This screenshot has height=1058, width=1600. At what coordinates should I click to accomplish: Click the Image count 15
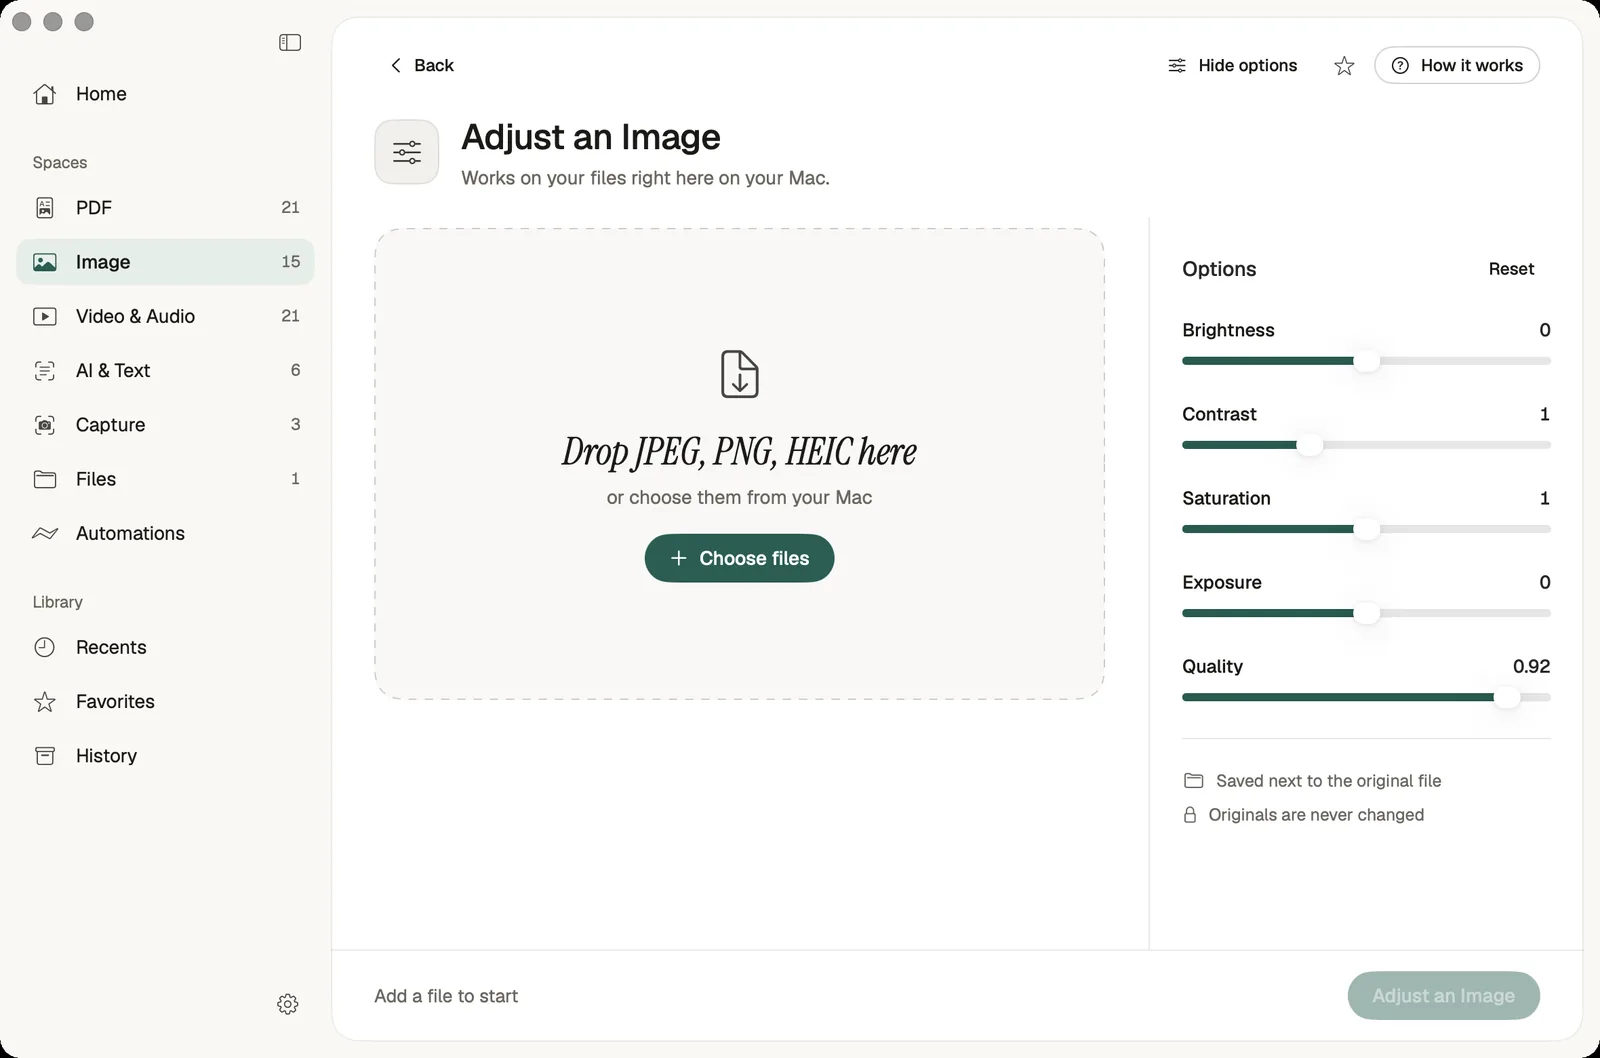pyautogui.click(x=291, y=262)
